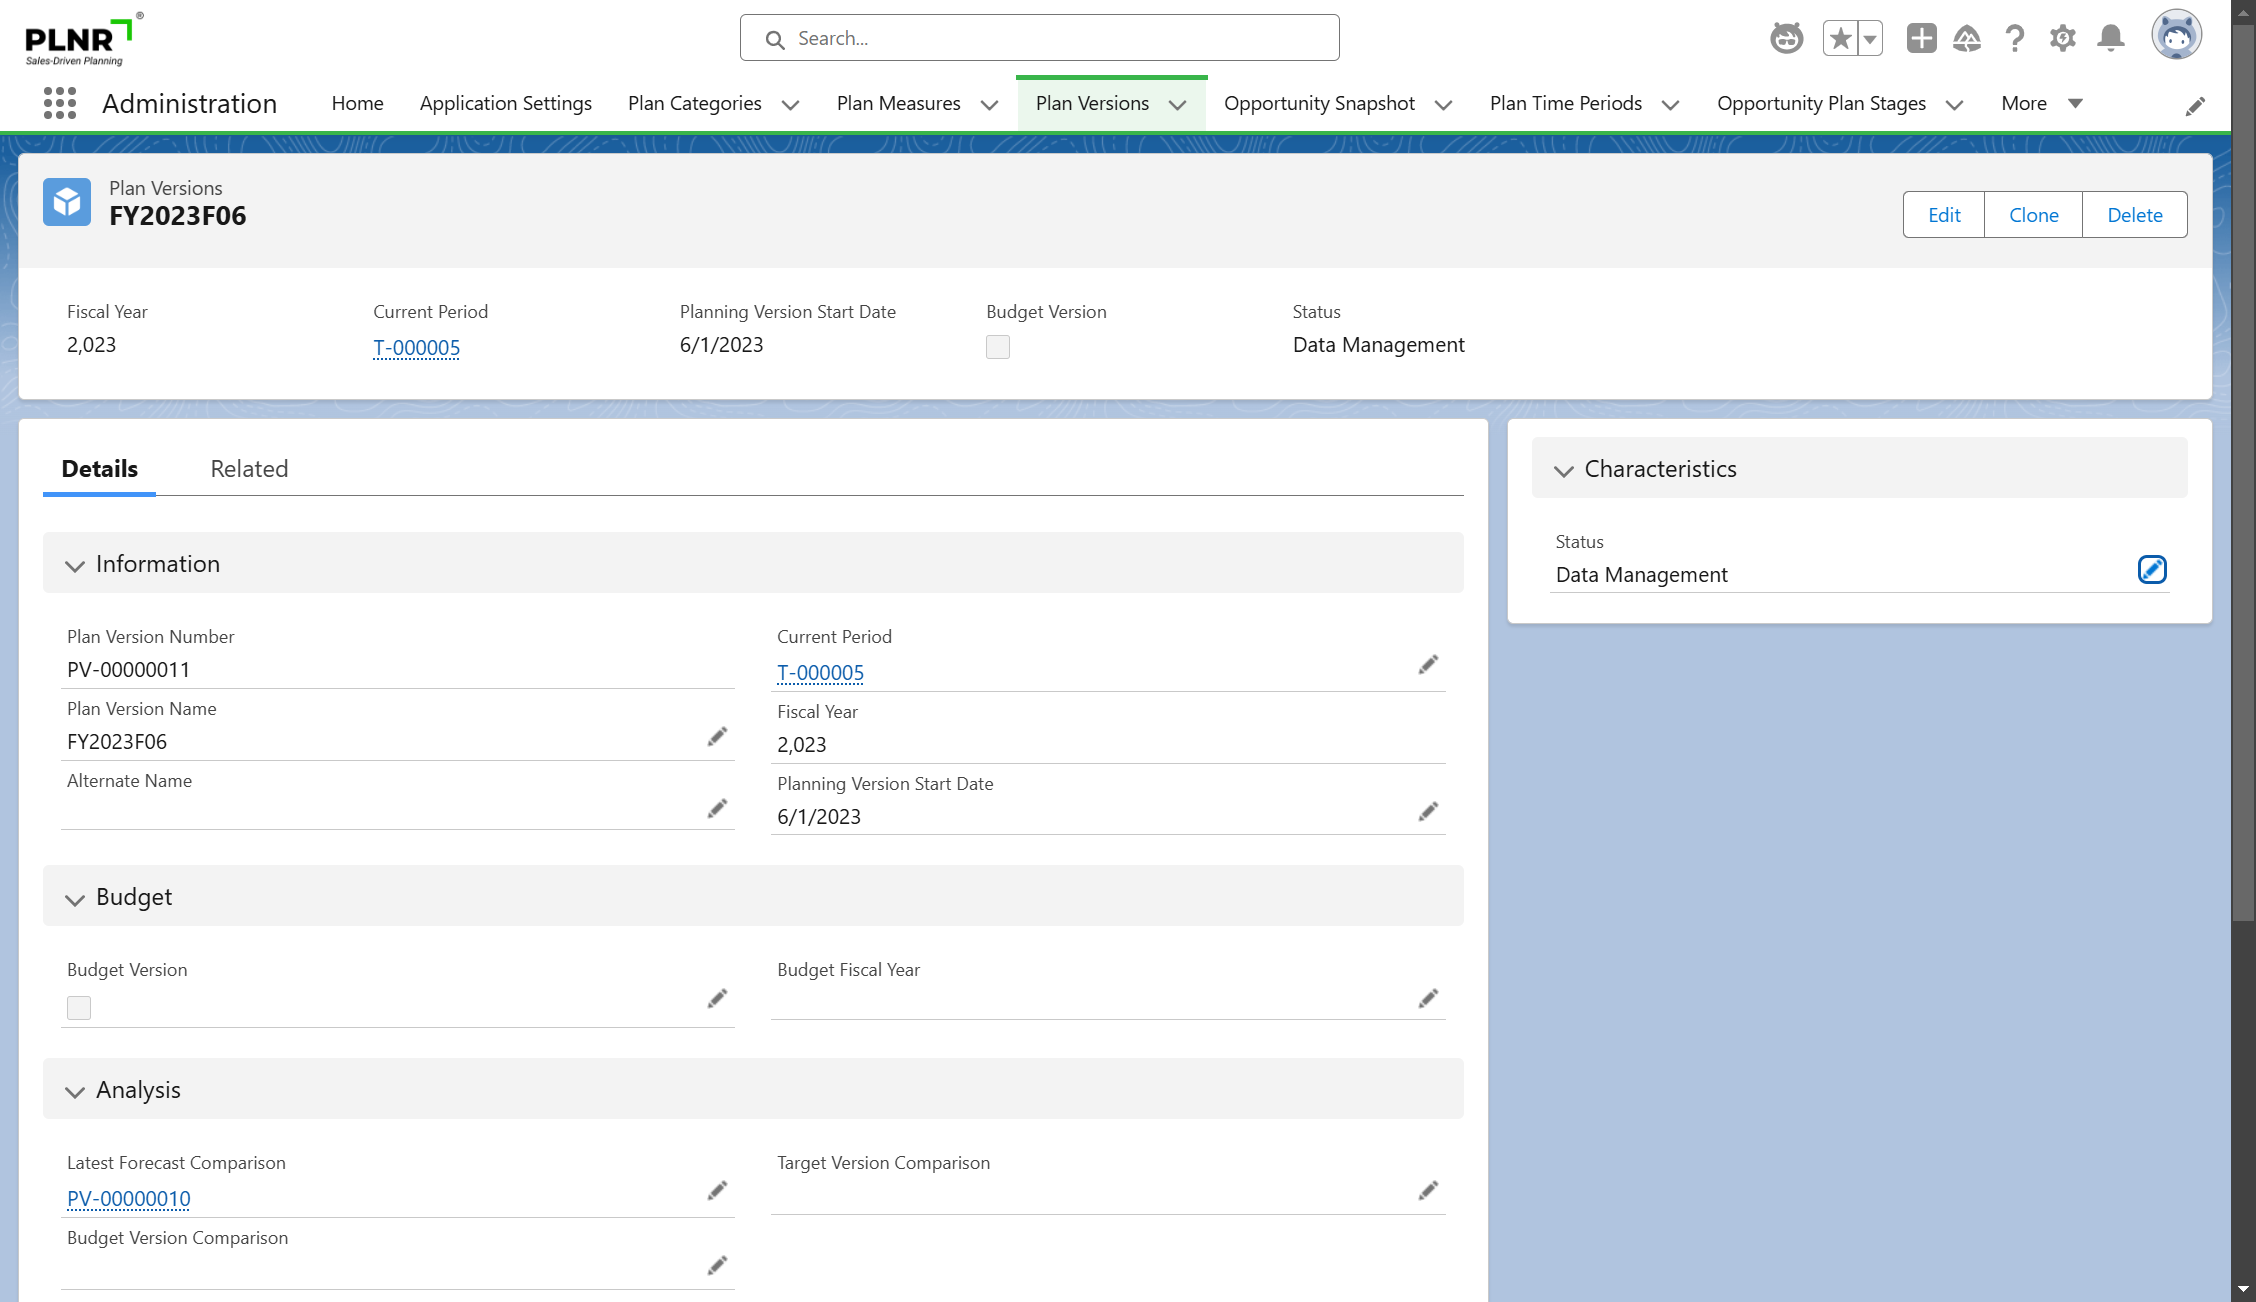Open the App Launcher grid icon
This screenshot has width=2256, height=1302.
[60, 103]
